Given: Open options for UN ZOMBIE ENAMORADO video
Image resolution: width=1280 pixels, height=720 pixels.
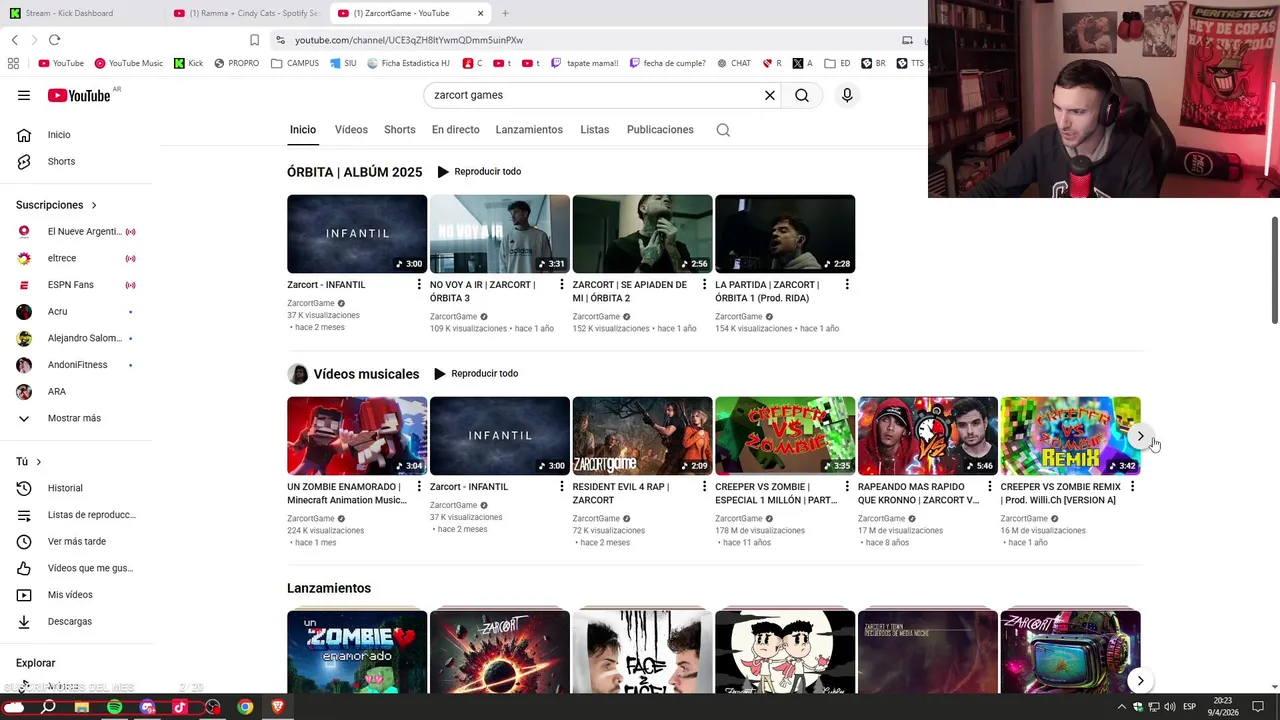Looking at the screenshot, I should point(419,487).
